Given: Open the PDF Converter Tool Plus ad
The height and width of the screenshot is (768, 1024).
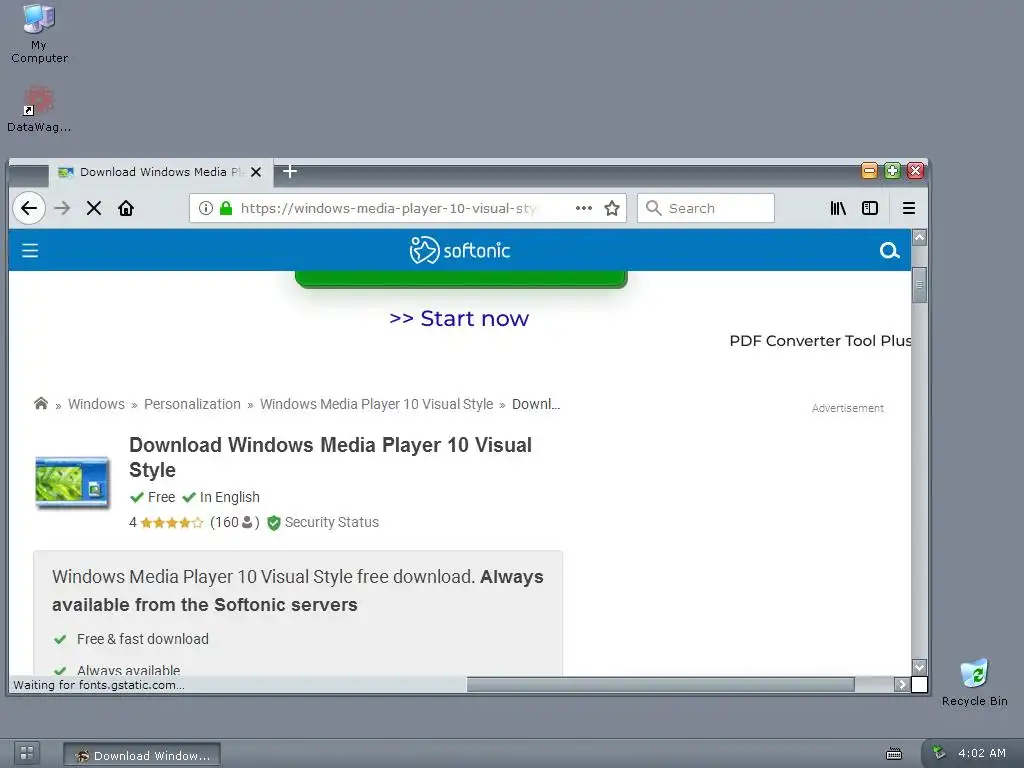Looking at the screenshot, I should pyautogui.click(x=820, y=341).
